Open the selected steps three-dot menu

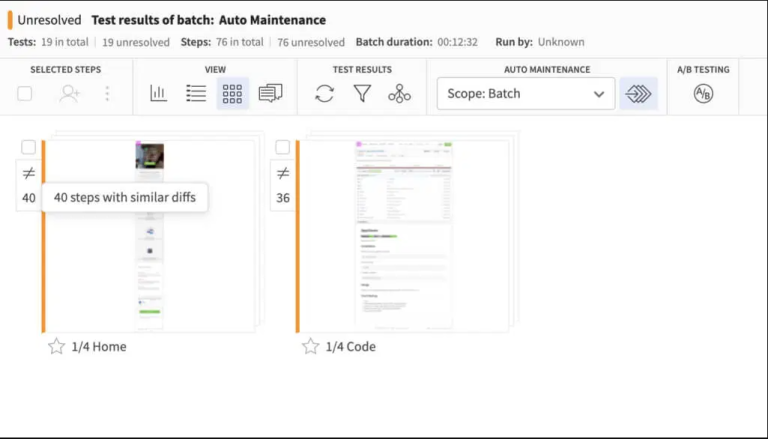107,94
